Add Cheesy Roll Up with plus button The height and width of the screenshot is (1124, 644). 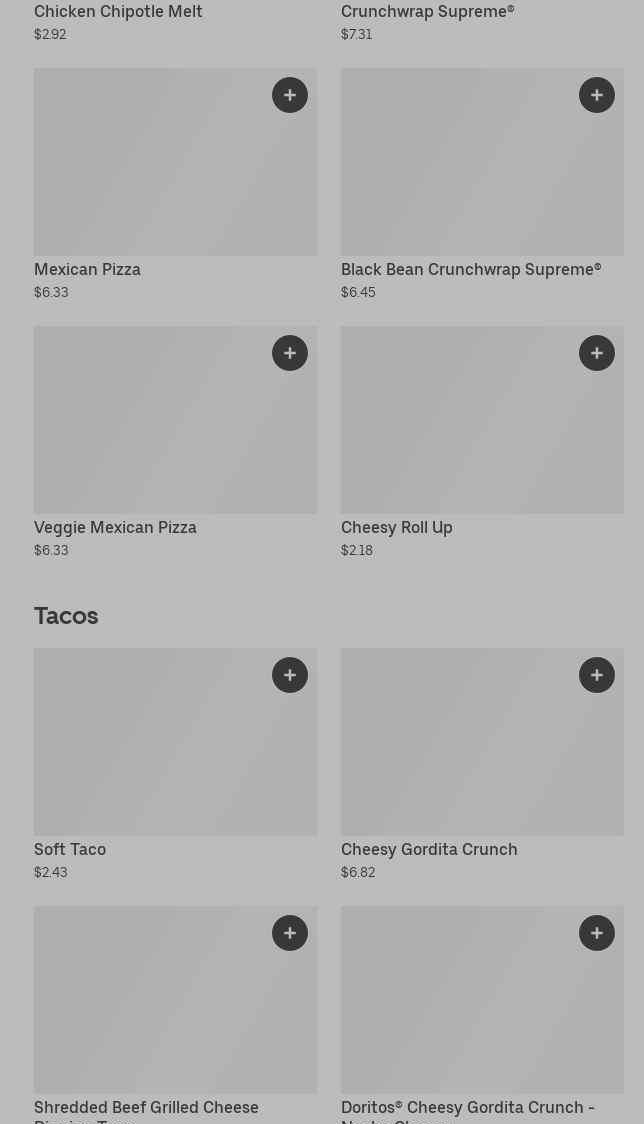coord(597,353)
